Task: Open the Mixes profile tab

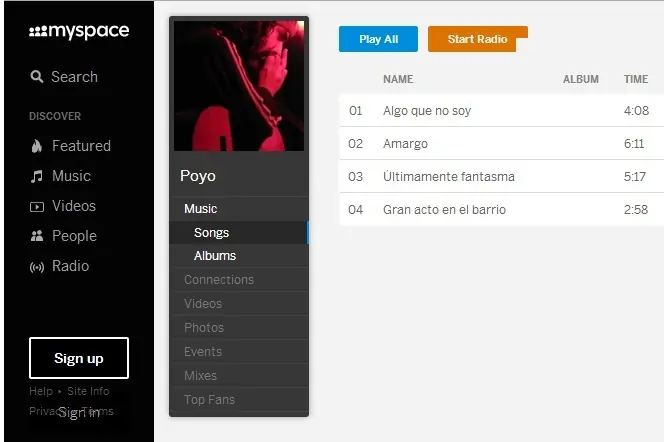Action: pos(239,376)
